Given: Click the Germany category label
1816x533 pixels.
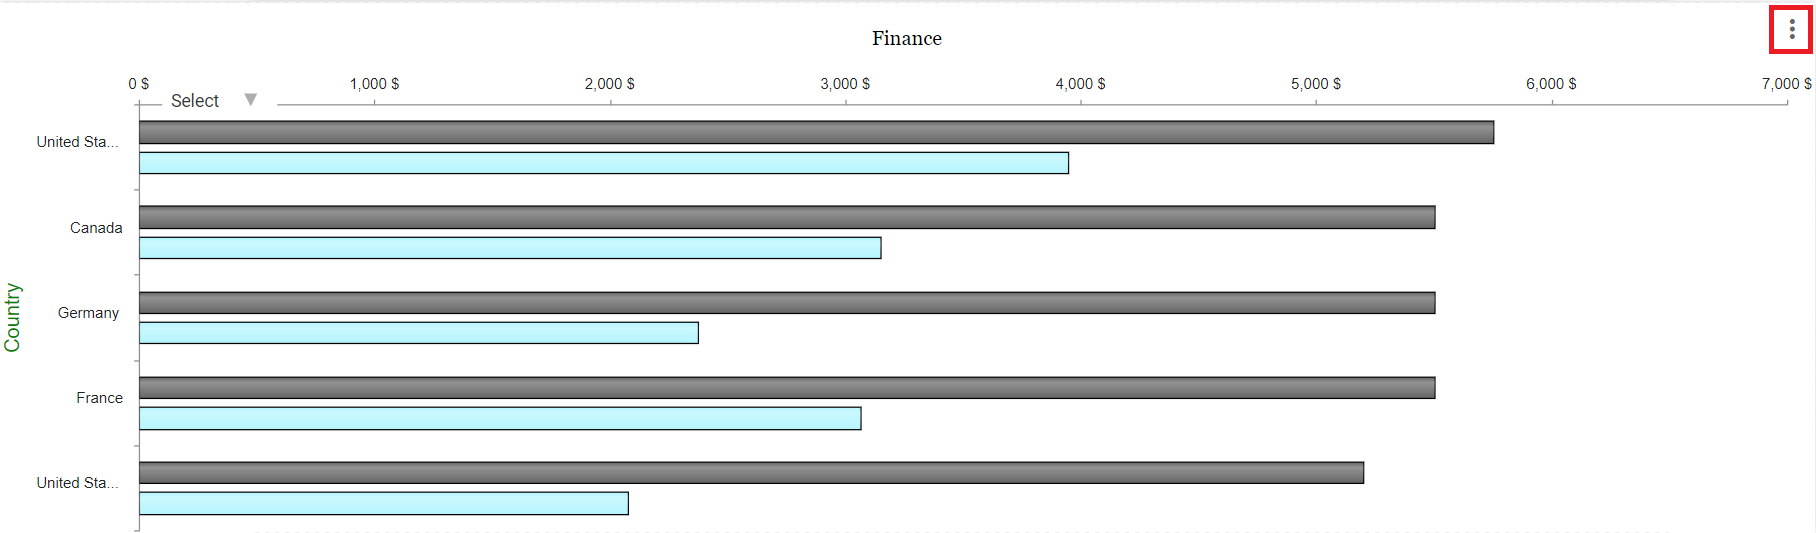Looking at the screenshot, I should tap(88, 313).
